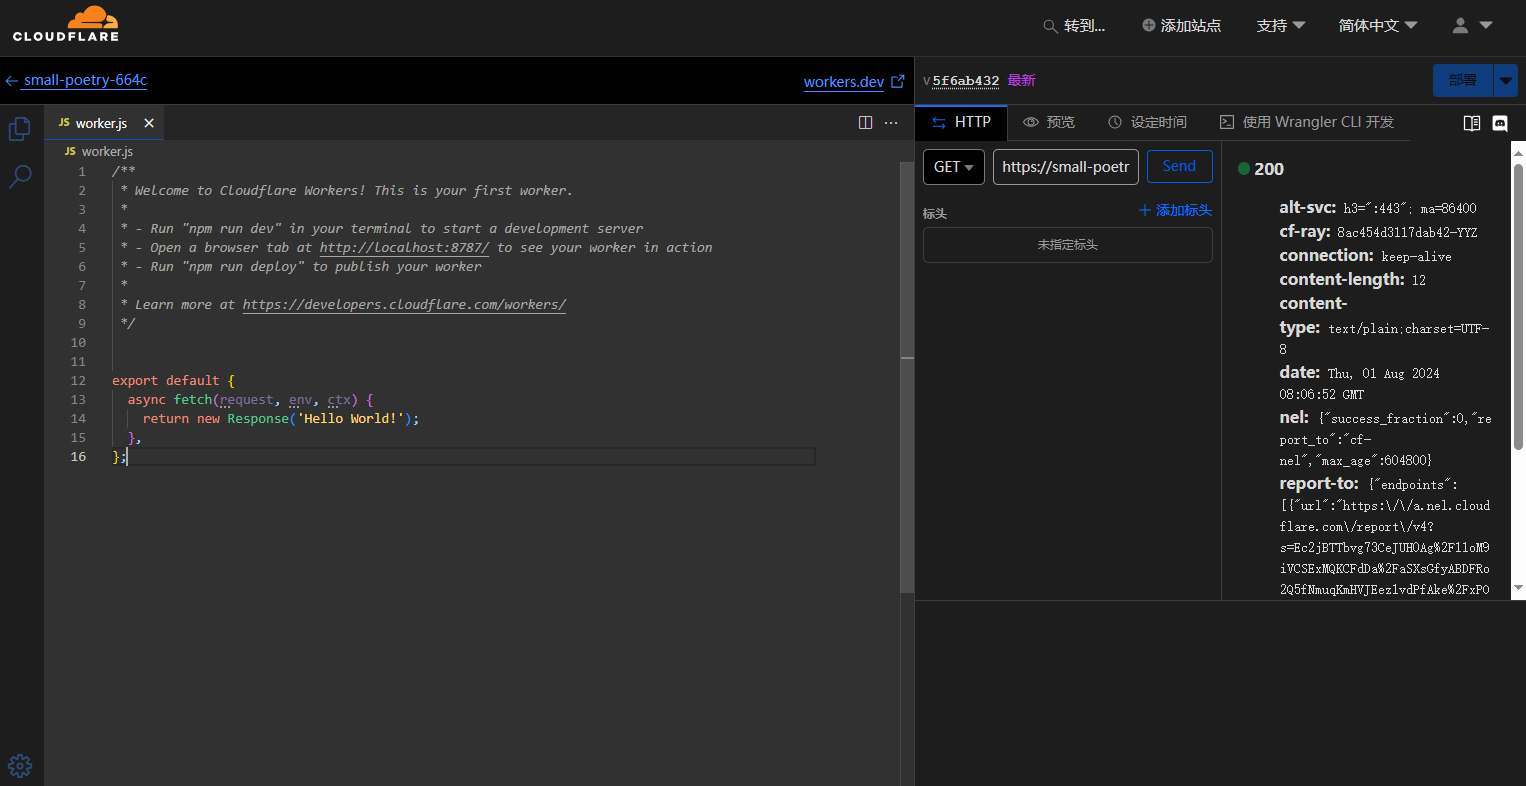Expand the user account dropdown arrow
The image size is (1526, 786).
coord(1486,25)
